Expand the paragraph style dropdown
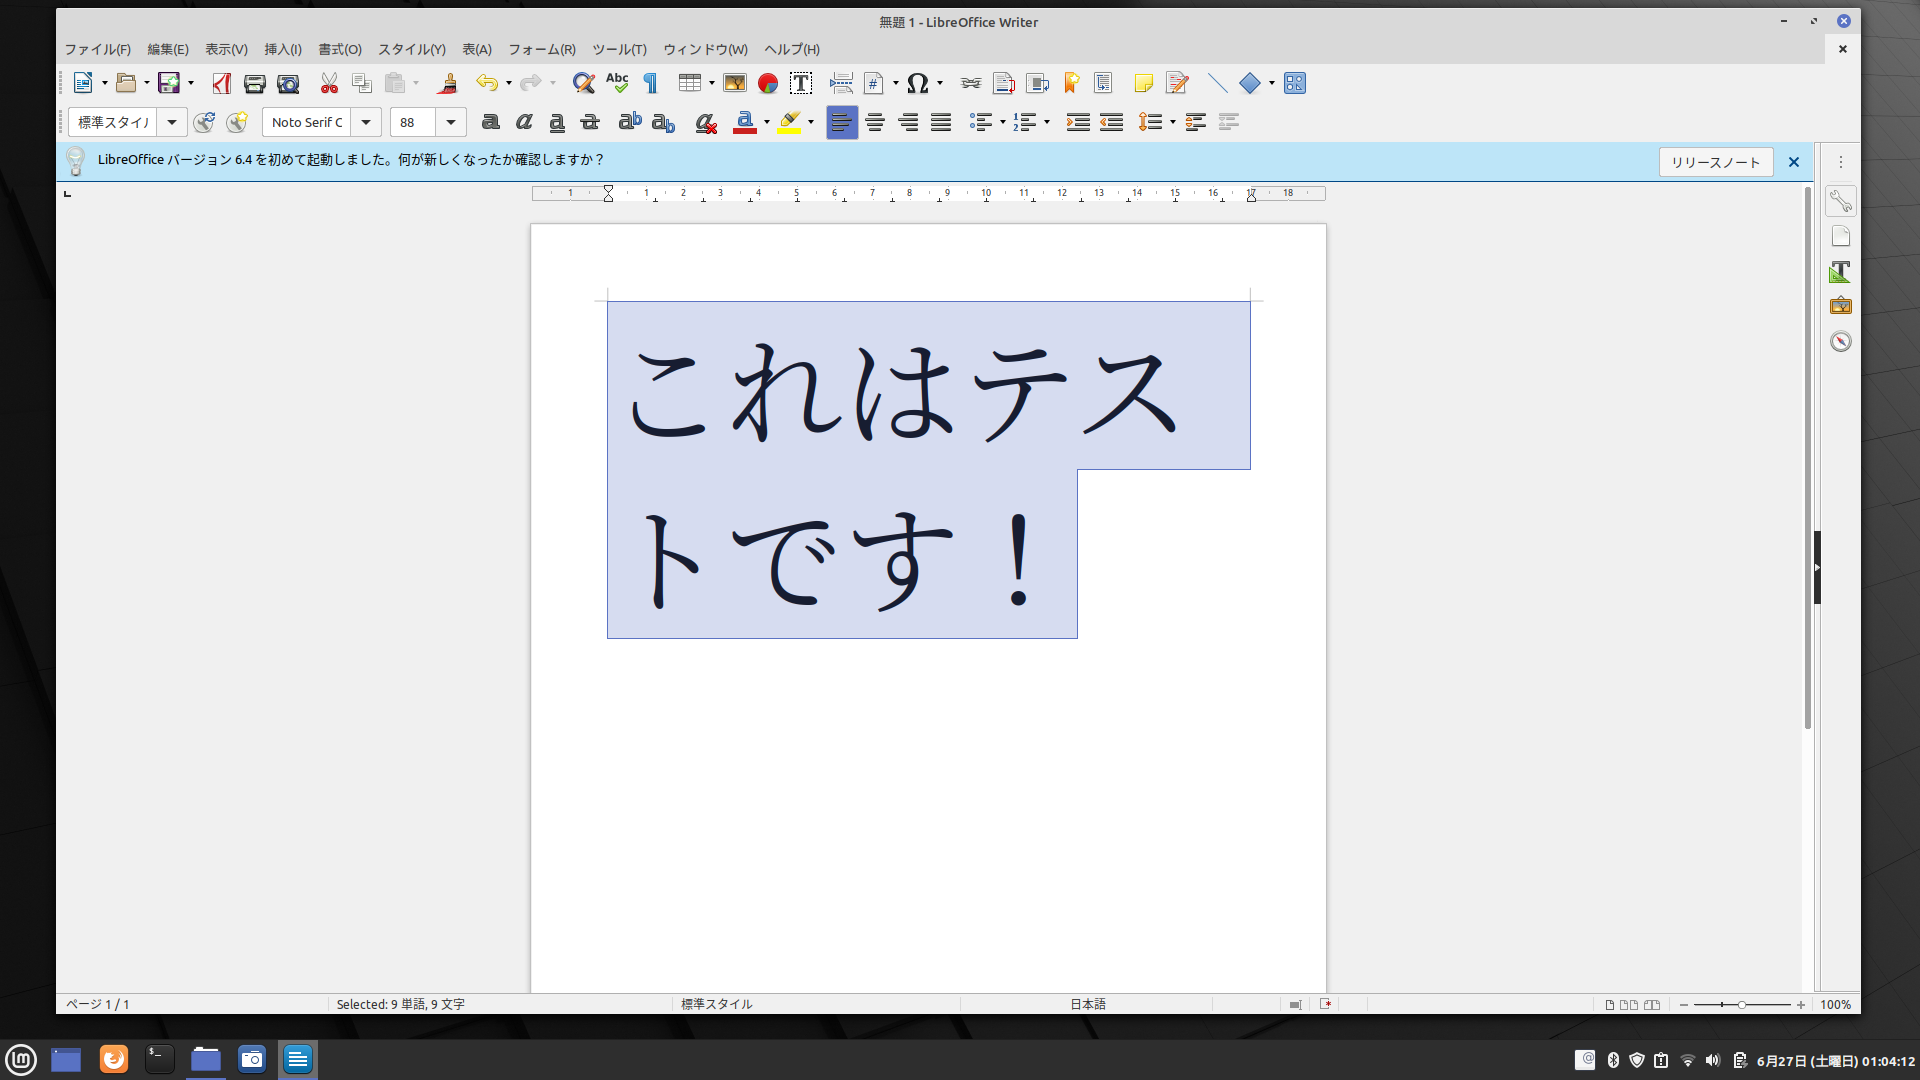This screenshot has width=1920, height=1080. [x=172, y=122]
